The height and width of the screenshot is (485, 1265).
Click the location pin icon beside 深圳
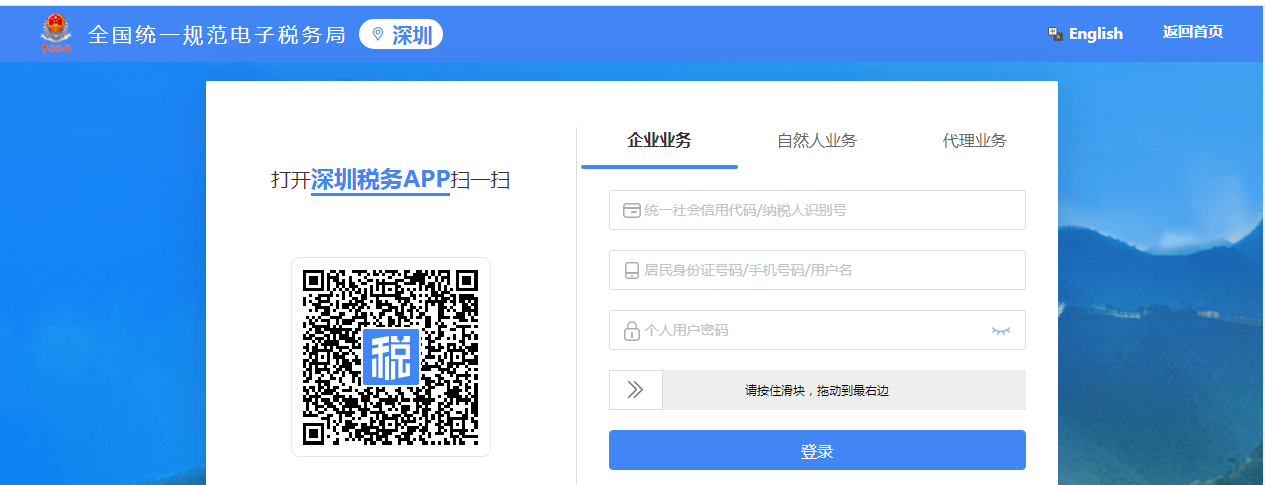[x=378, y=35]
